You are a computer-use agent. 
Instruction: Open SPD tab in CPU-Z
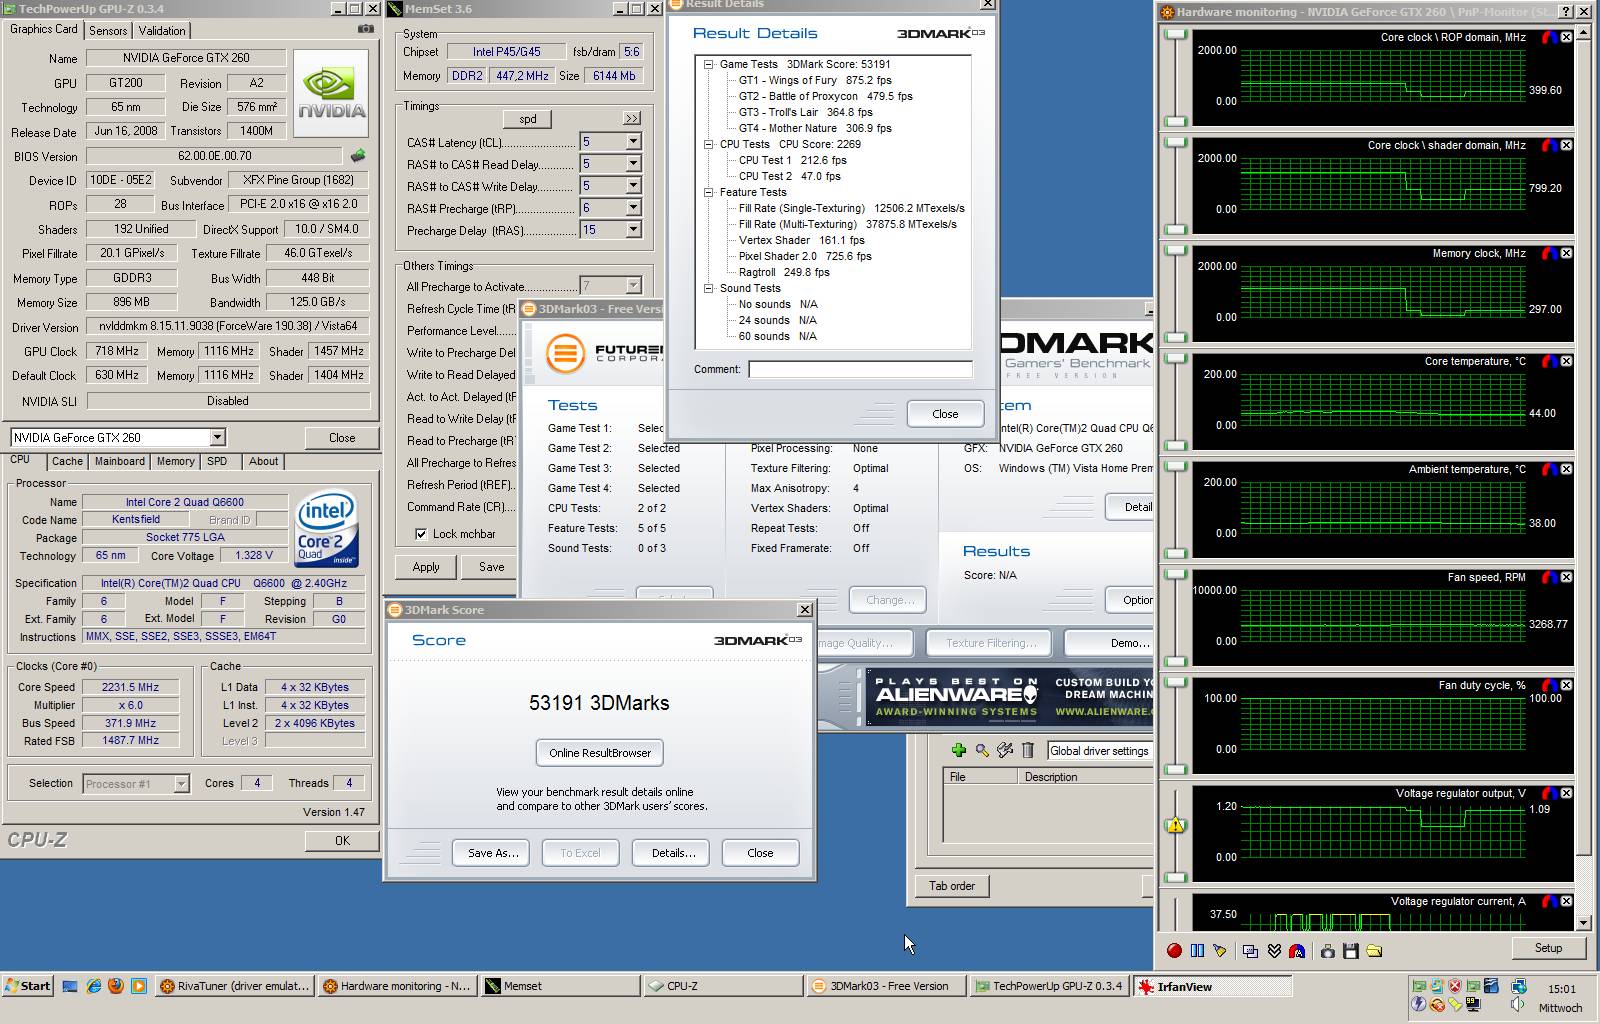click(x=217, y=462)
